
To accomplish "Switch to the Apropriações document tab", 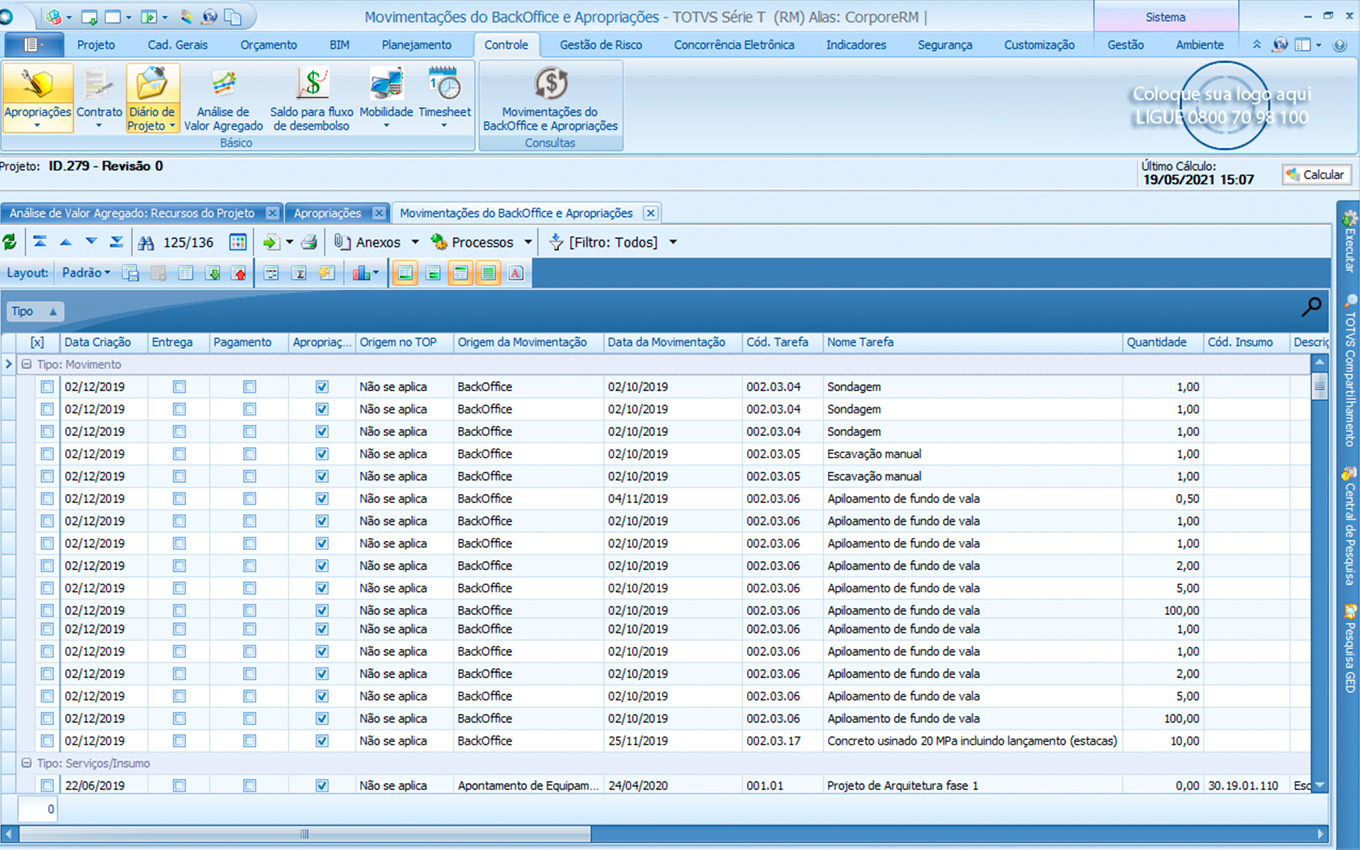I will pos(337,213).
